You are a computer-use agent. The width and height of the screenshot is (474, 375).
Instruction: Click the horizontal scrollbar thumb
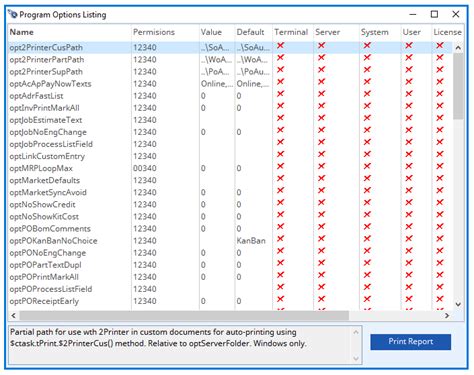184,315
